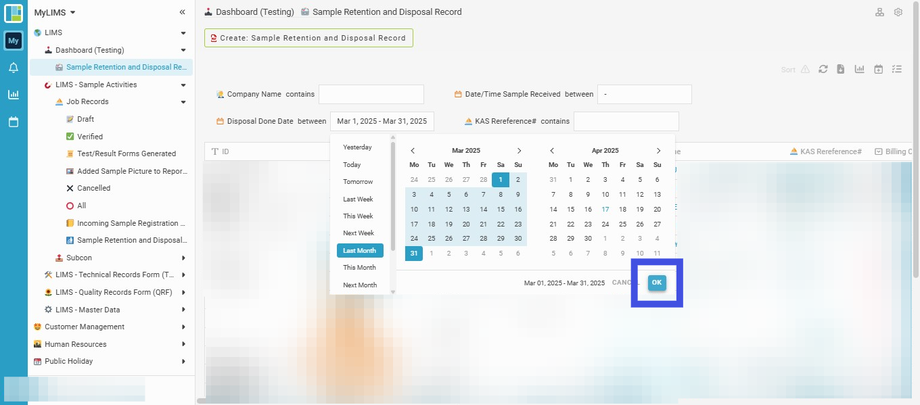Expand the MyLIMS workspace dropdown
This screenshot has width=920, height=405.
pyautogui.click(x=72, y=12)
